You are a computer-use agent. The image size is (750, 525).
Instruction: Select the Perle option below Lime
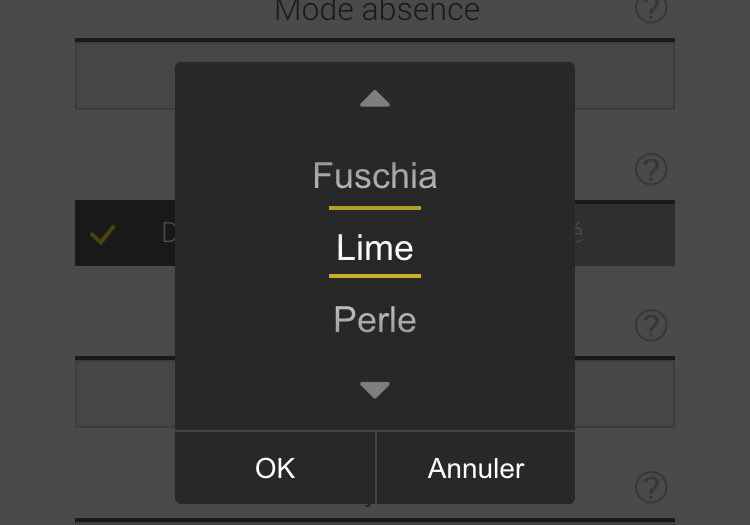coord(375,321)
